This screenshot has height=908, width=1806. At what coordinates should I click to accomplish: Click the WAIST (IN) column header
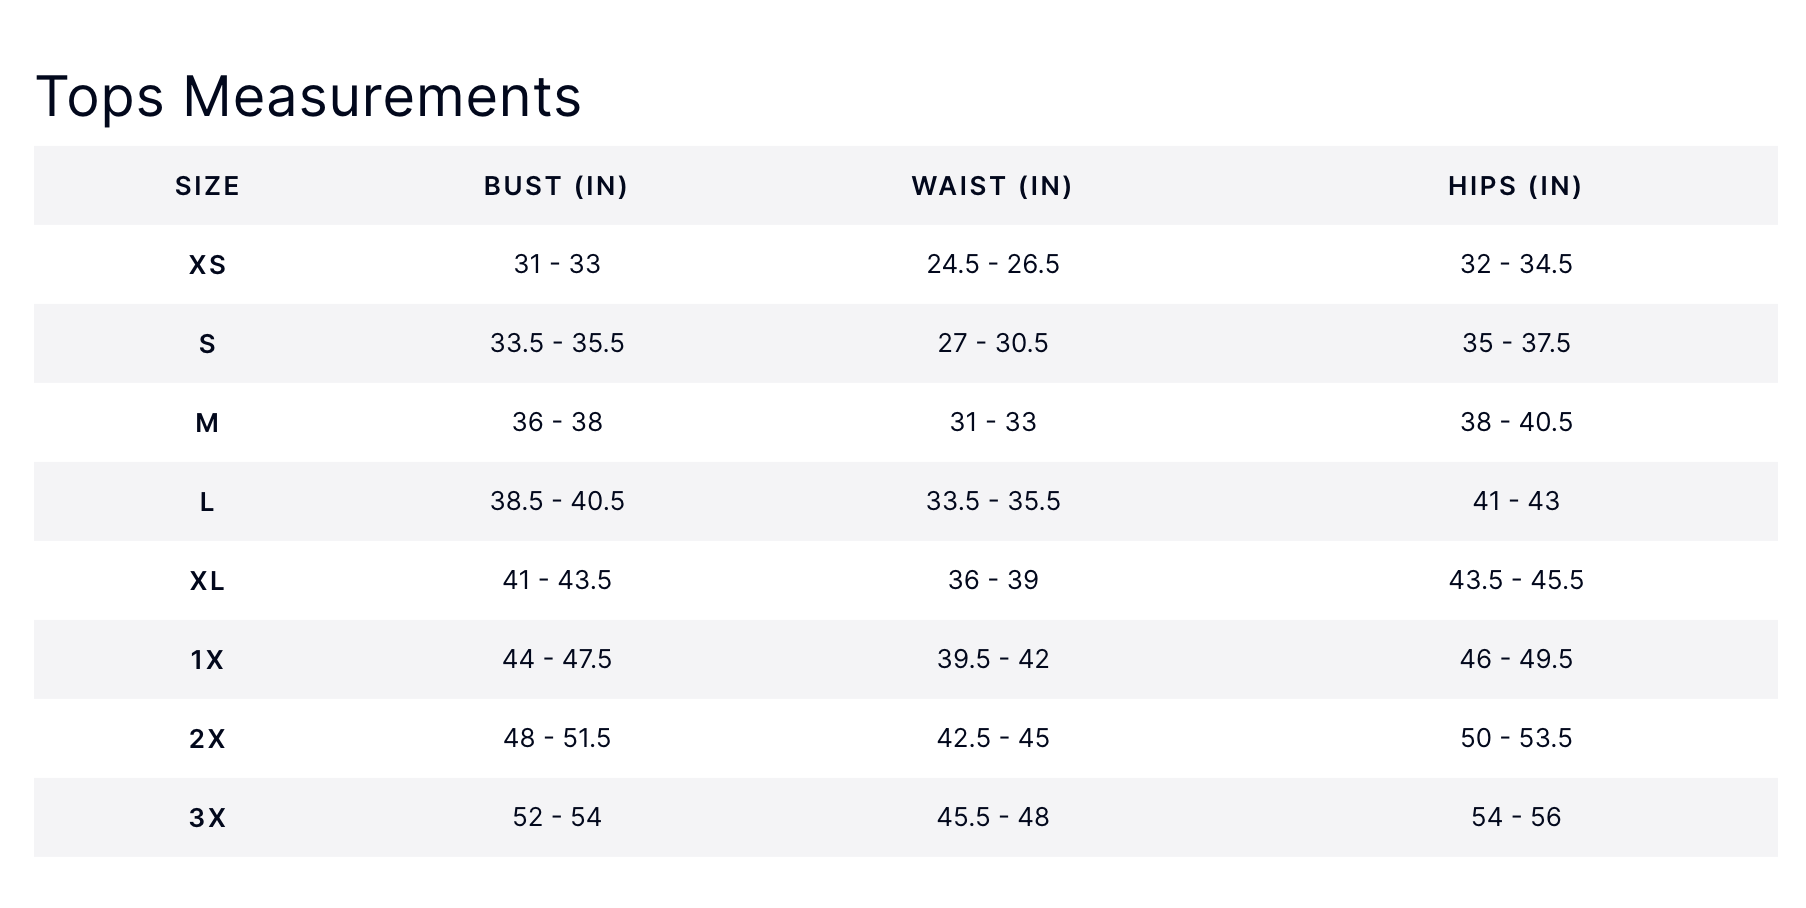point(992,186)
